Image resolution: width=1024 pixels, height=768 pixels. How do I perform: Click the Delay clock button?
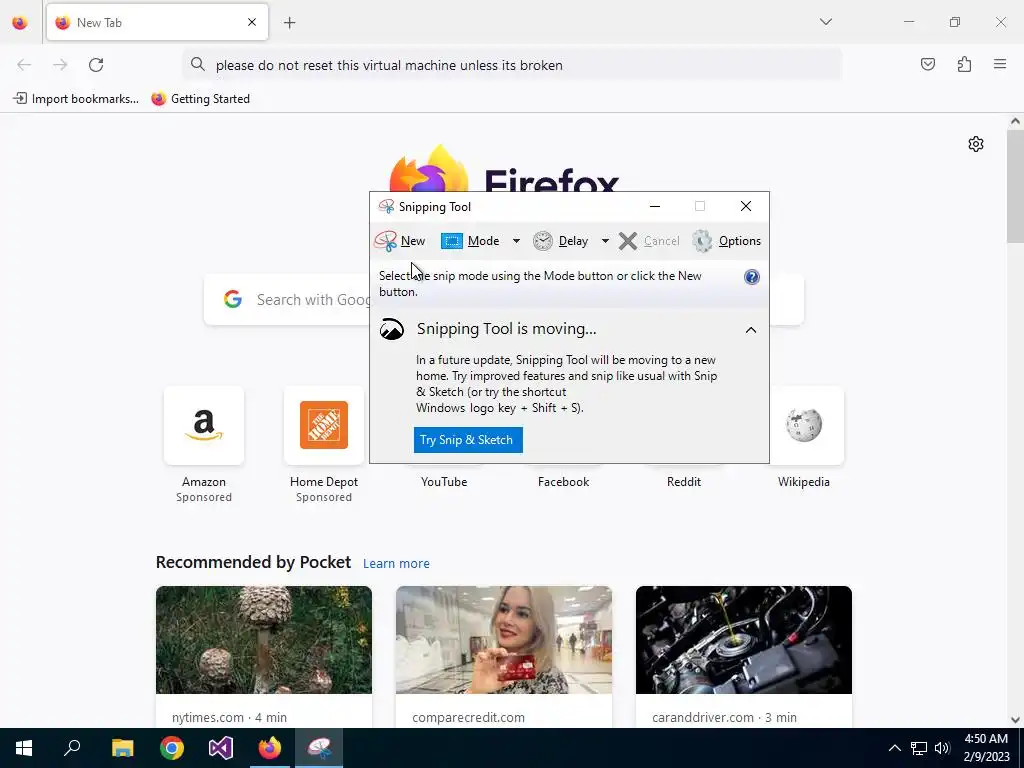click(561, 241)
